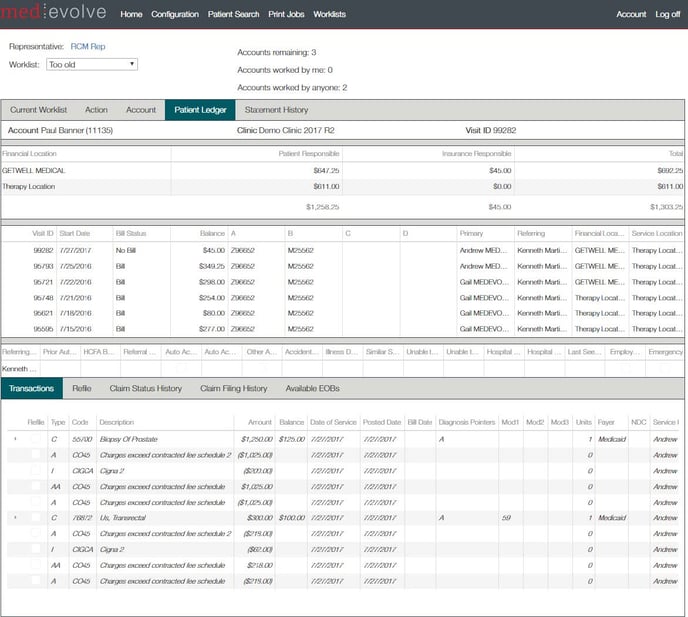Expand the Biopsy Of Prostate transaction row
The image size is (688, 617).
[x=14, y=439]
